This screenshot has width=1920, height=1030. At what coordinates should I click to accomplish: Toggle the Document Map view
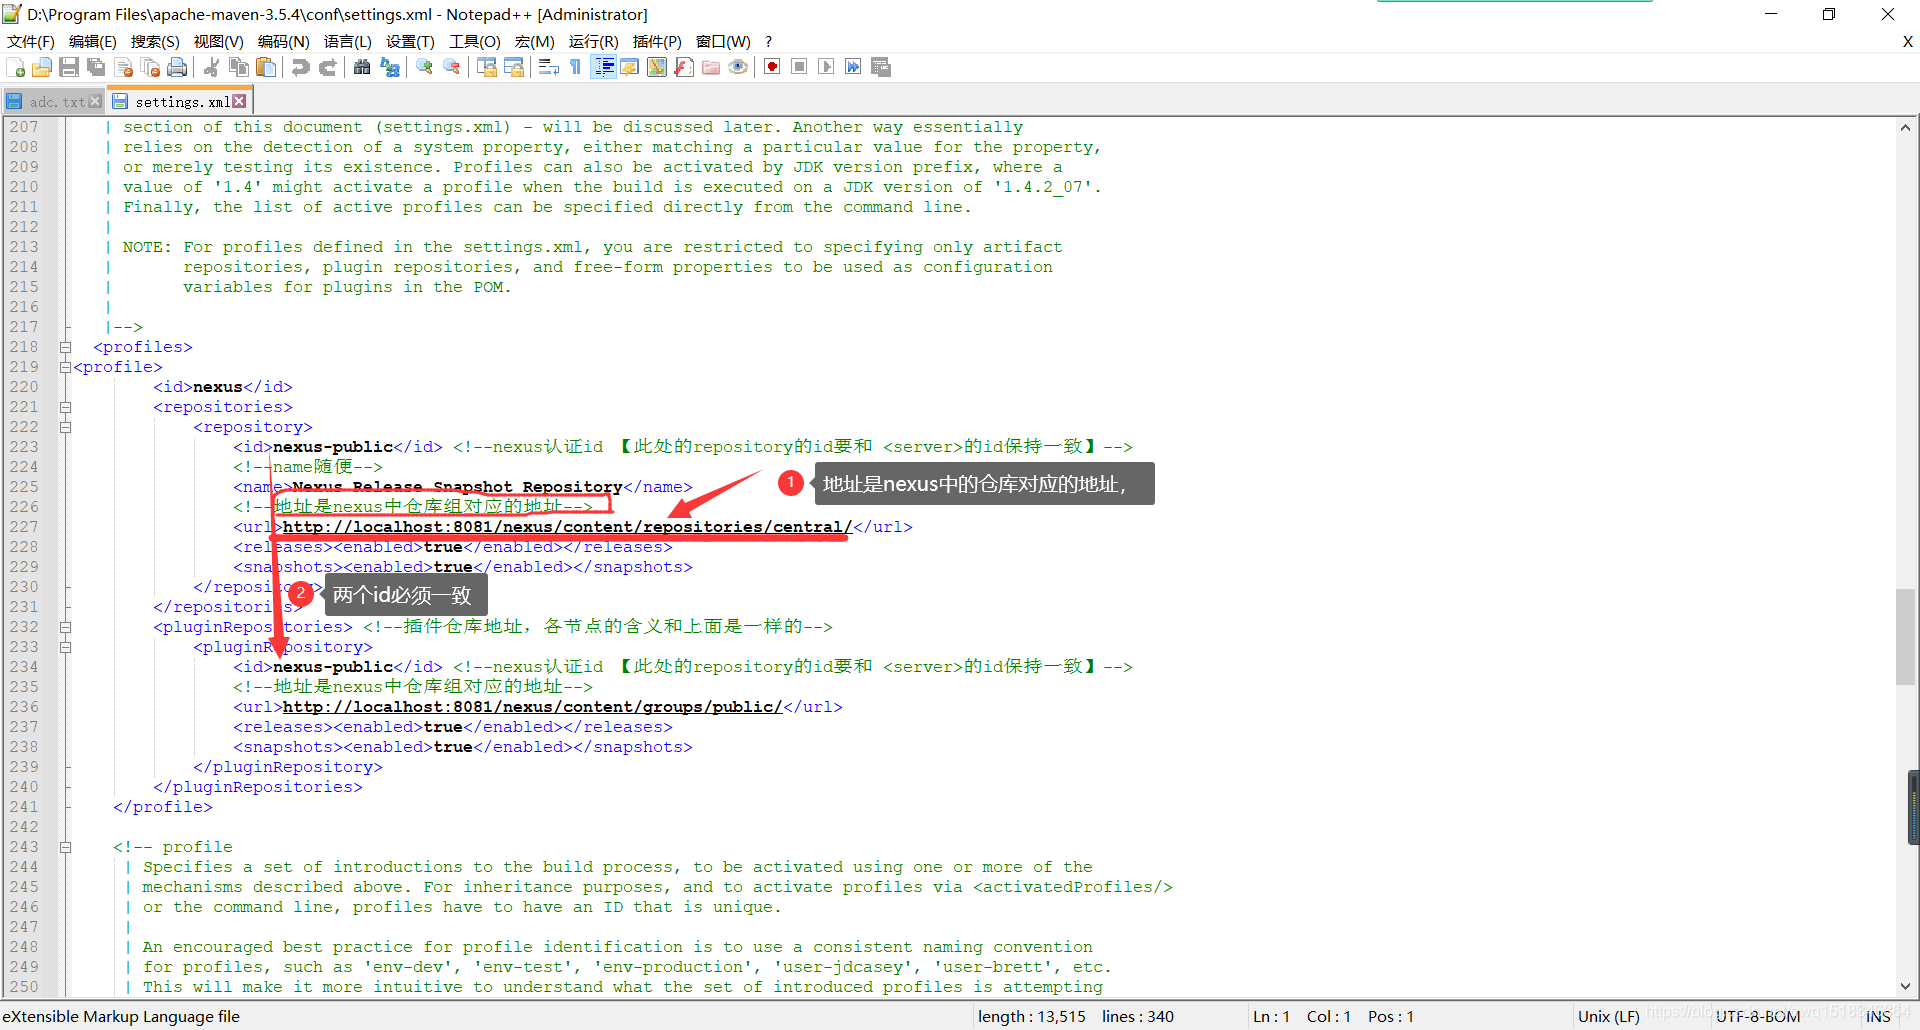coord(657,66)
